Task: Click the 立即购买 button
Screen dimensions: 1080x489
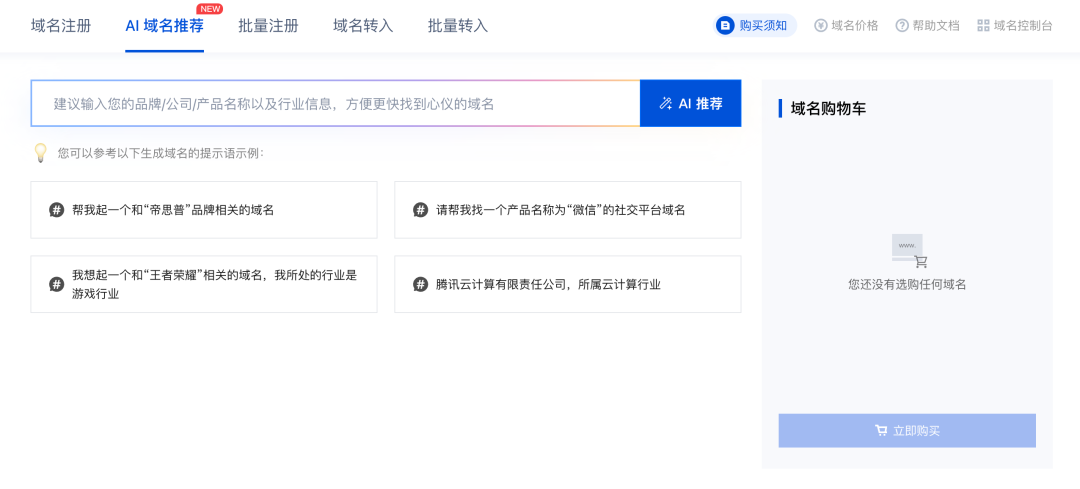Action: tap(907, 430)
